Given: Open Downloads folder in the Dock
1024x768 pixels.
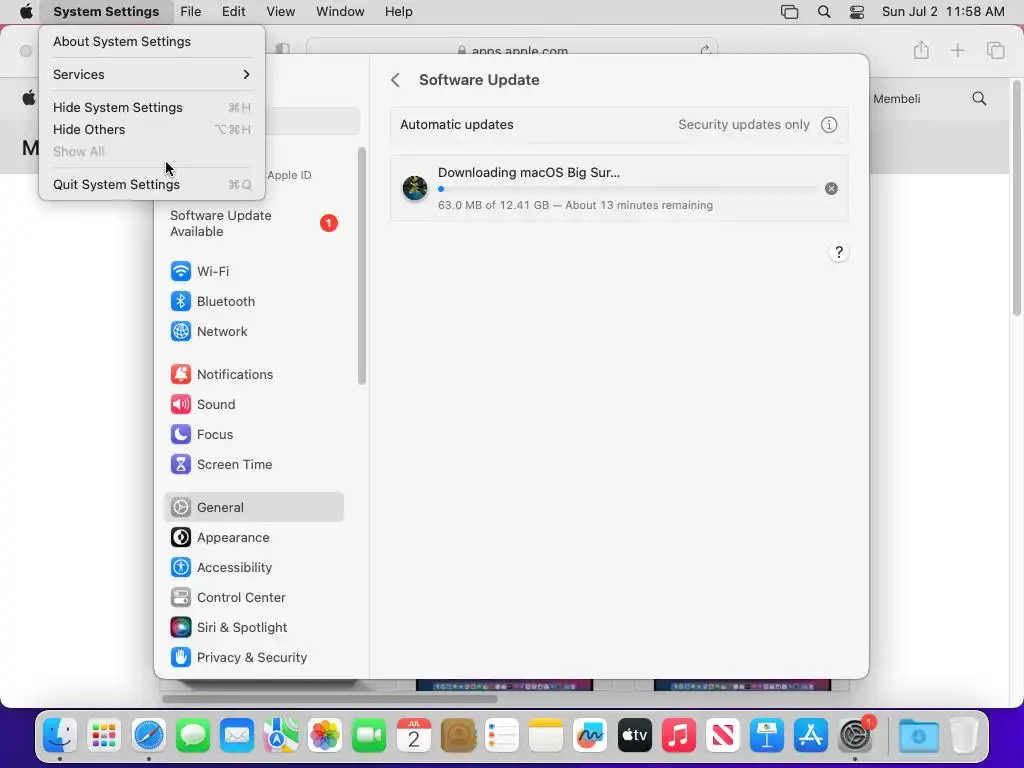Looking at the screenshot, I should (918, 736).
